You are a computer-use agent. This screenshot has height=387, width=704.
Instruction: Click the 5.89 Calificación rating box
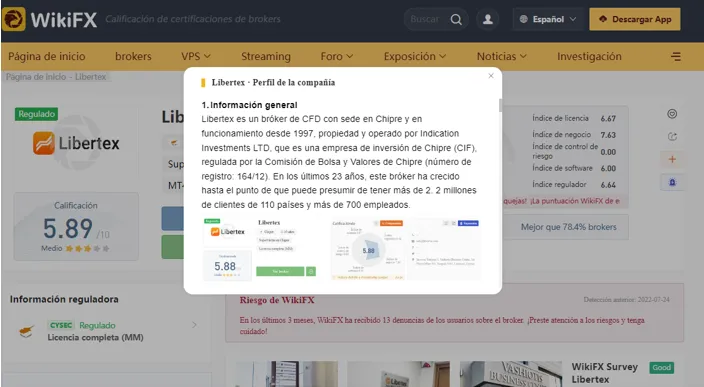76,227
